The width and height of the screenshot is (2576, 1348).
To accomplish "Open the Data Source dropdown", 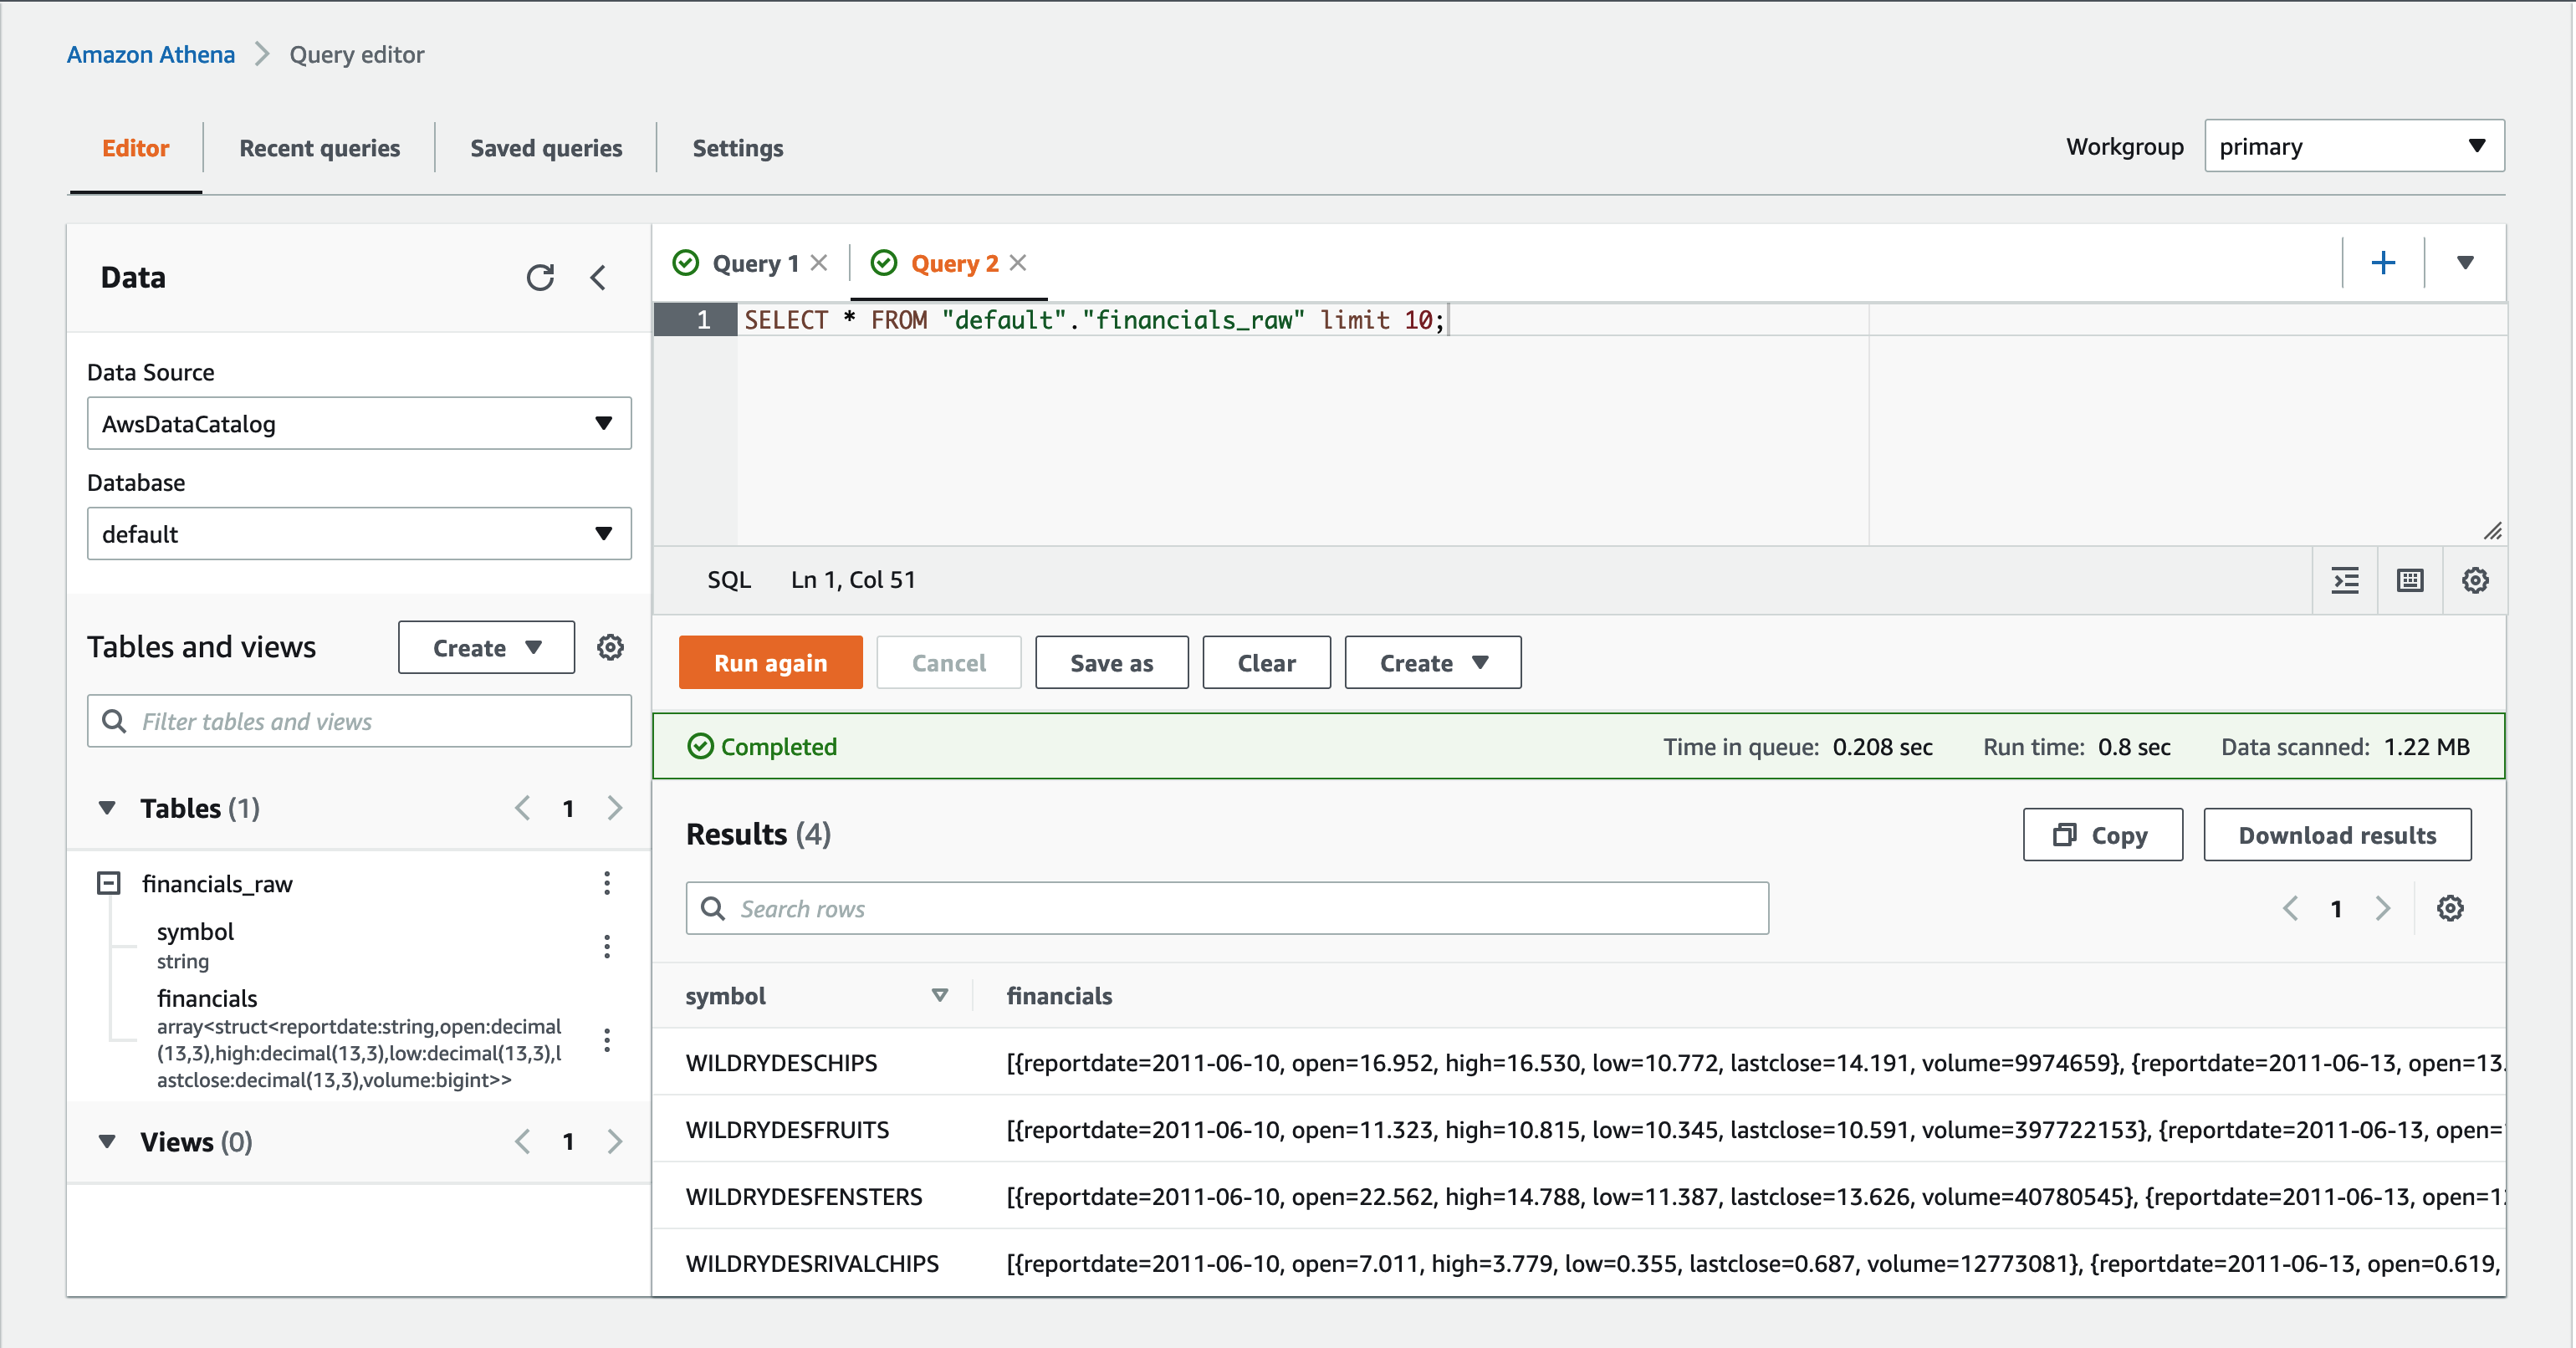I will 359,423.
